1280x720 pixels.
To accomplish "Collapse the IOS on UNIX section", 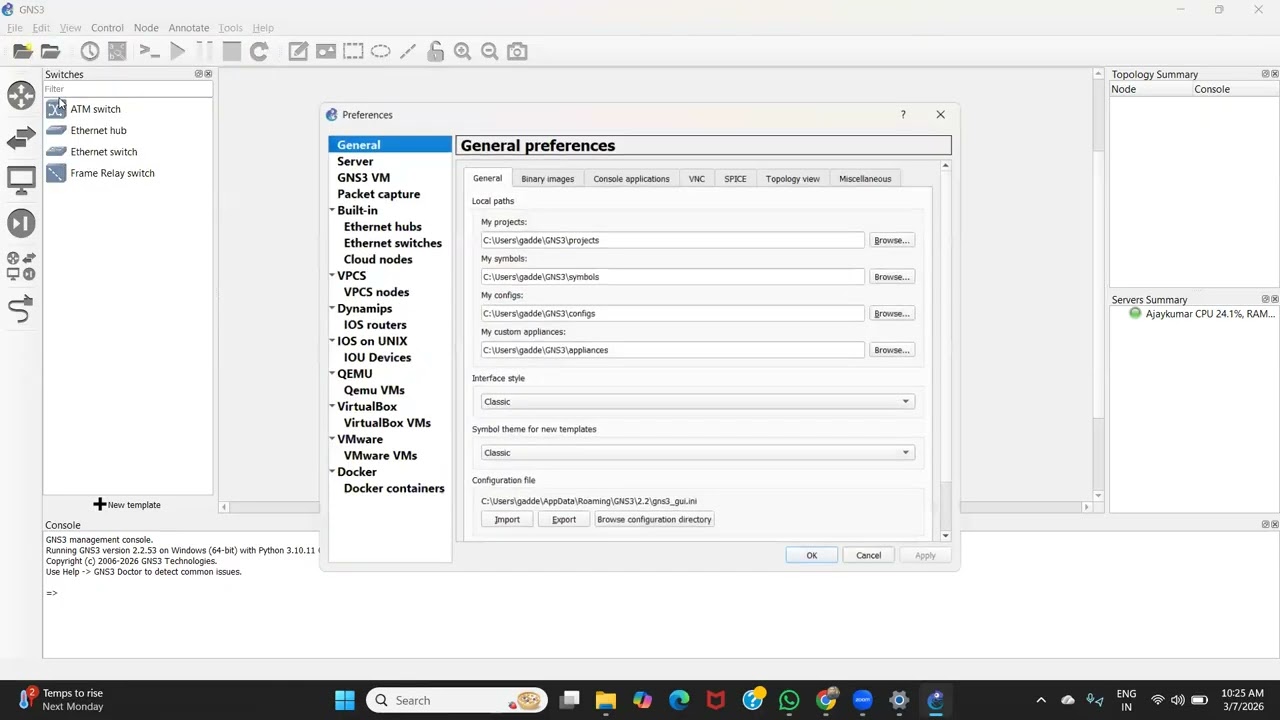I will pos(332,341).
